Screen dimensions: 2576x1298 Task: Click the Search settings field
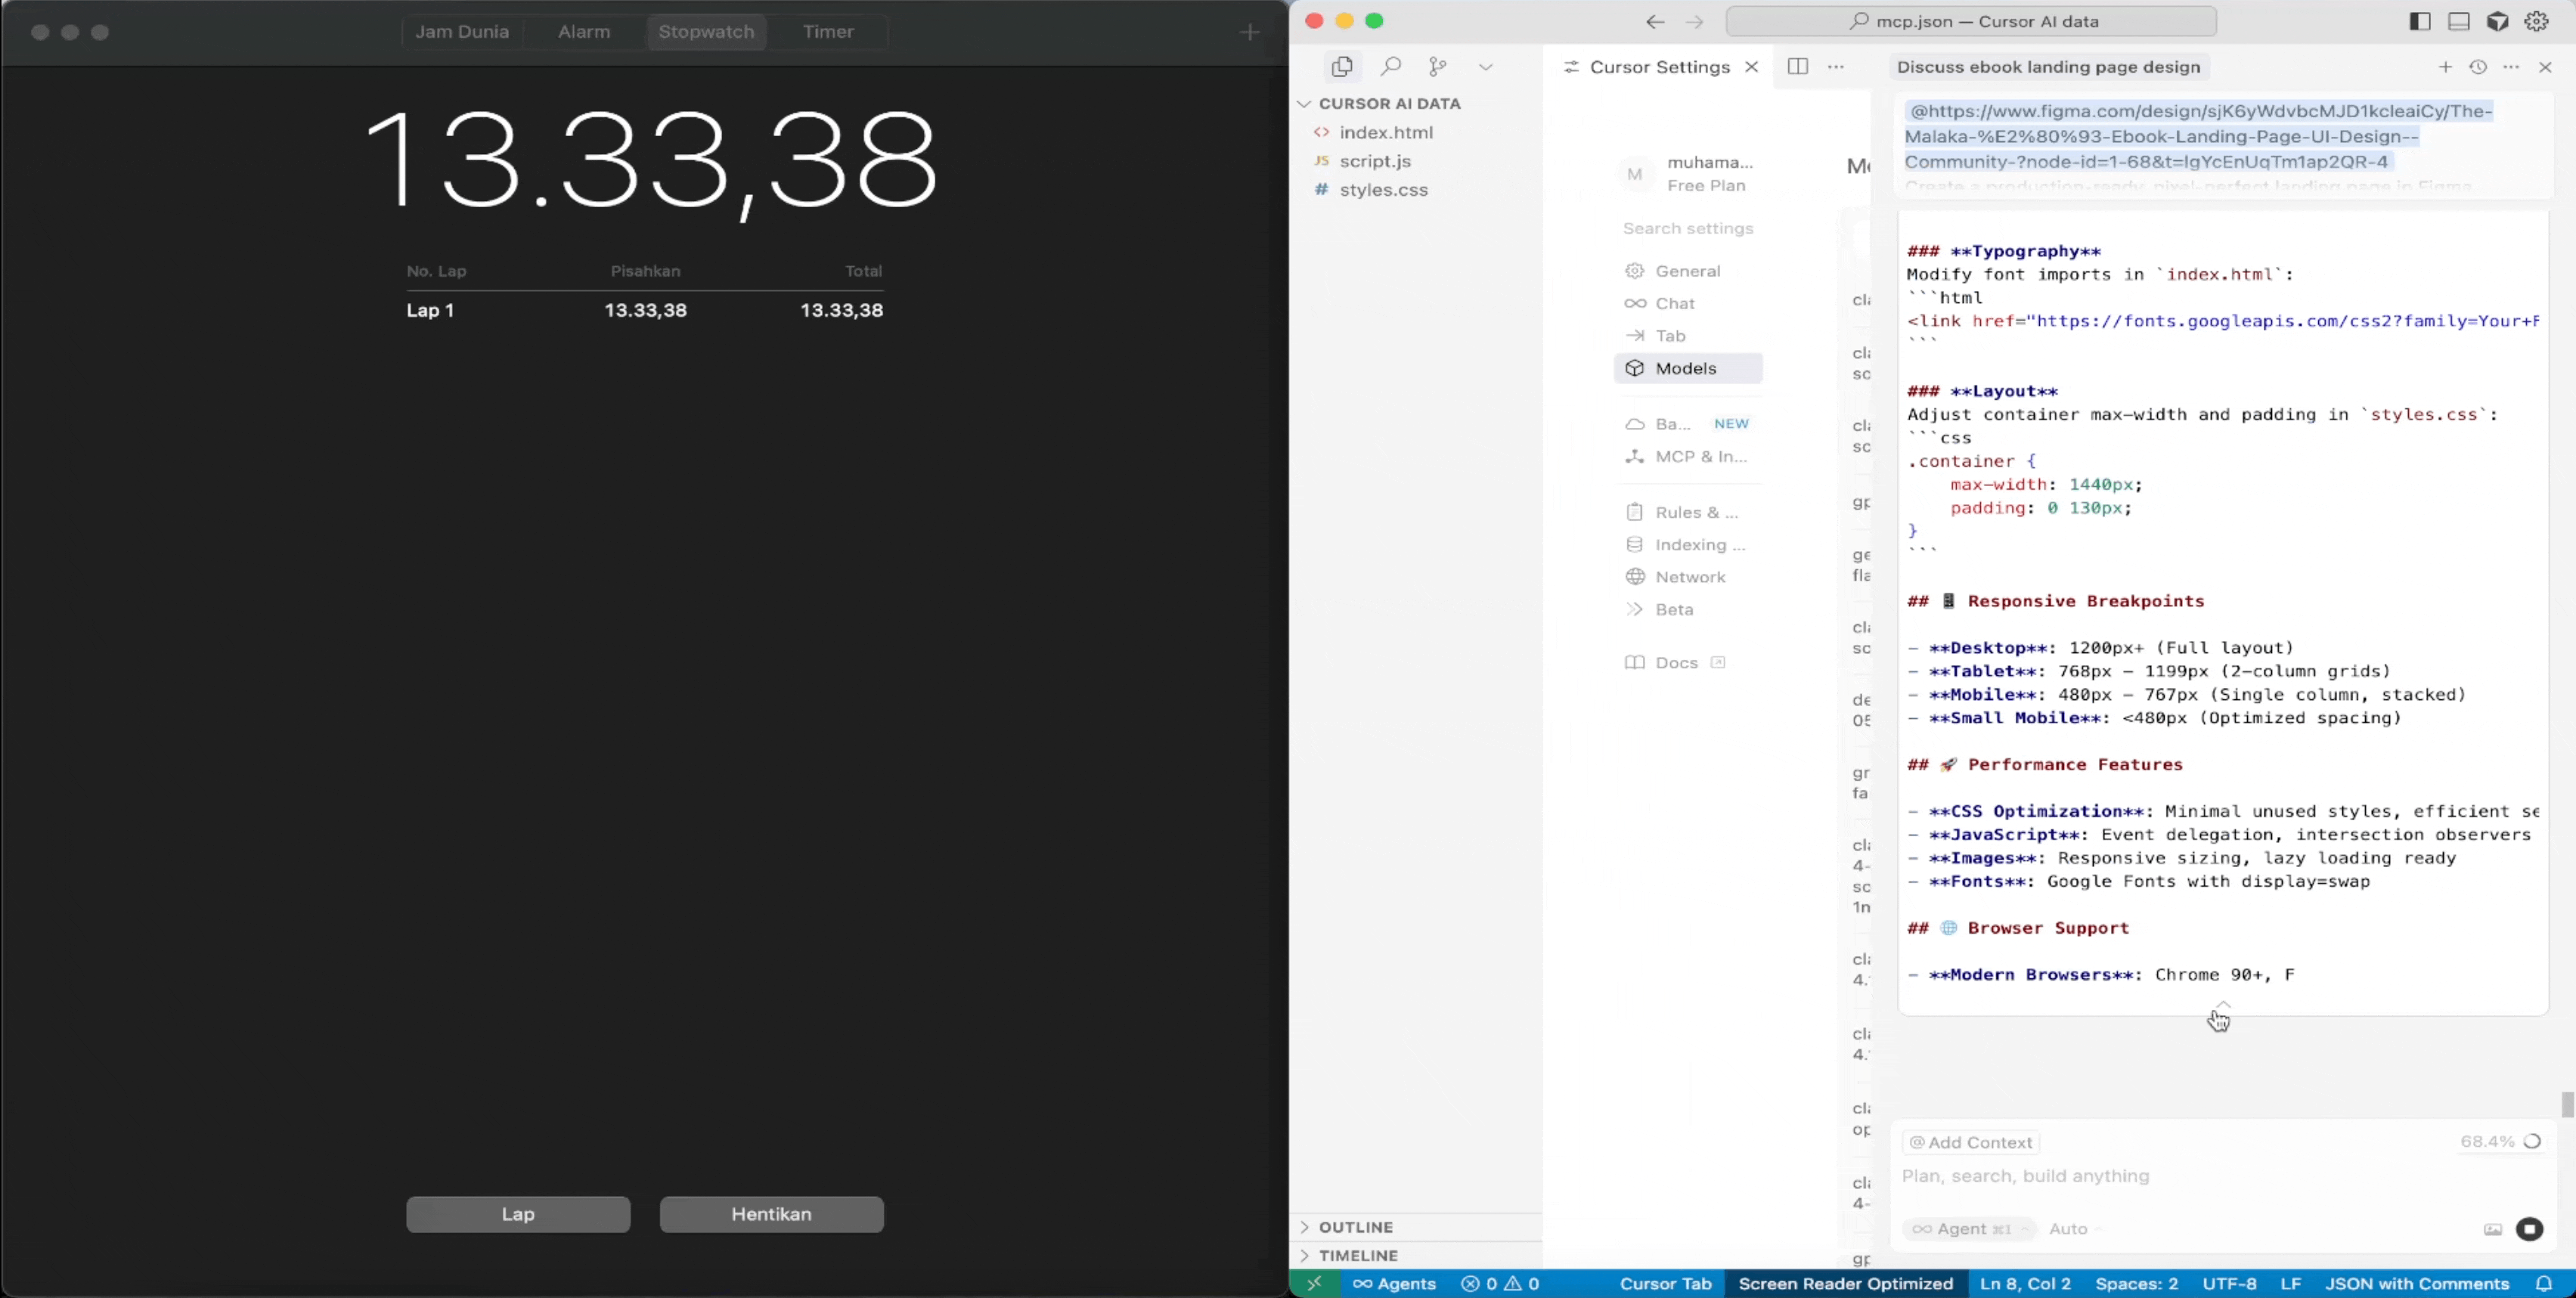[1688, 229]
